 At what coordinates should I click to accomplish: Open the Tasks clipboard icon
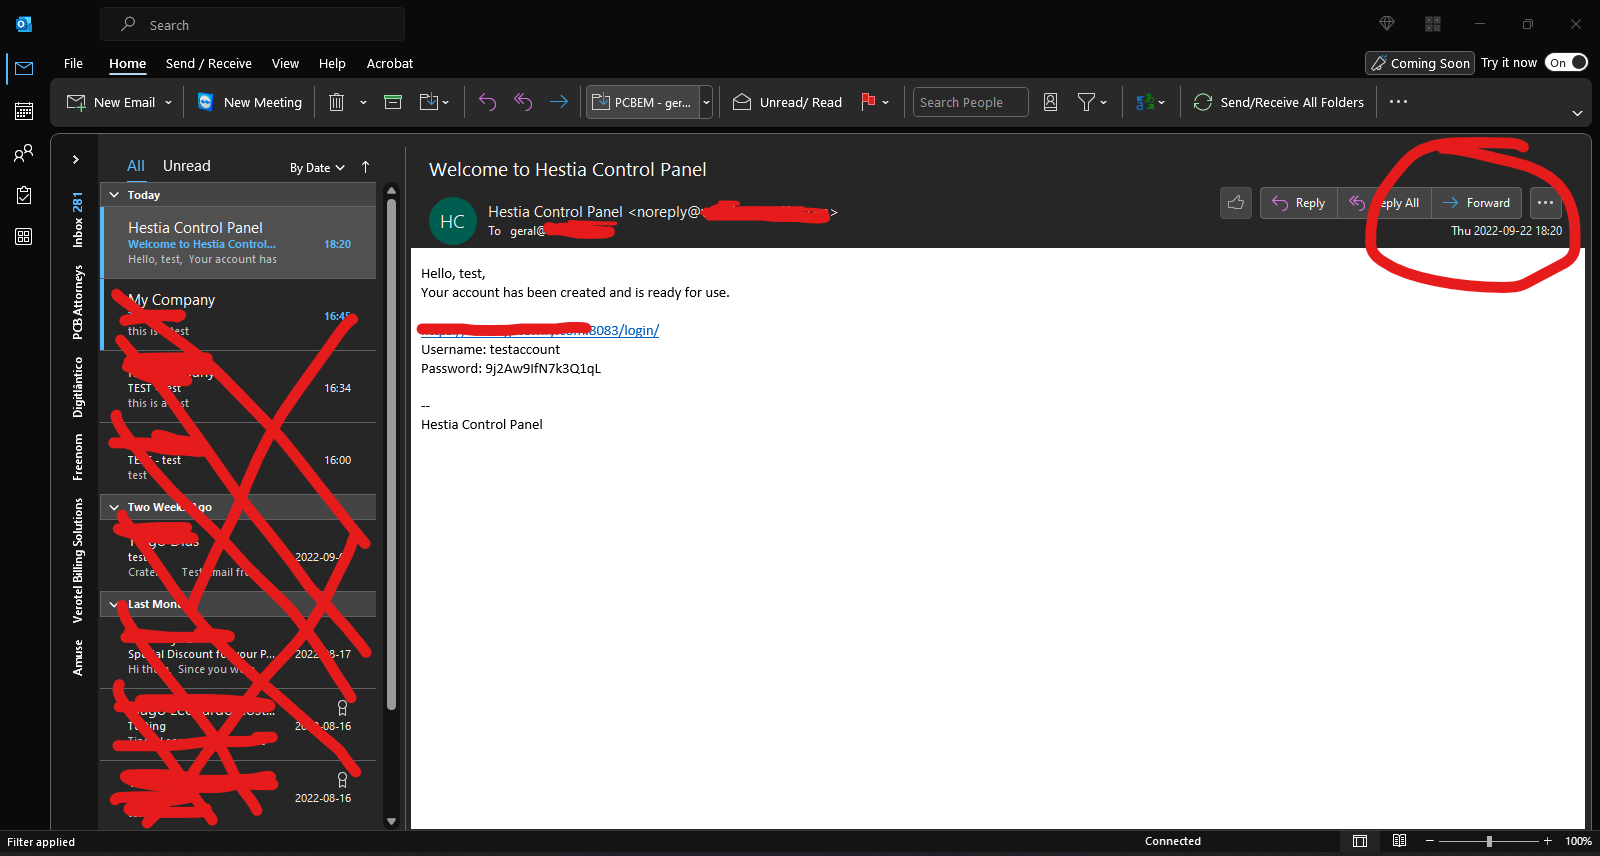click(24, 195)
